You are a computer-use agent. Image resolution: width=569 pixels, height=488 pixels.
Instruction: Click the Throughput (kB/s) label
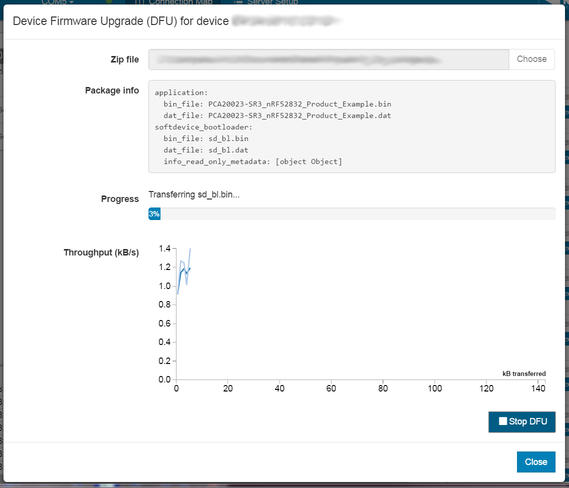coord(101,253)
